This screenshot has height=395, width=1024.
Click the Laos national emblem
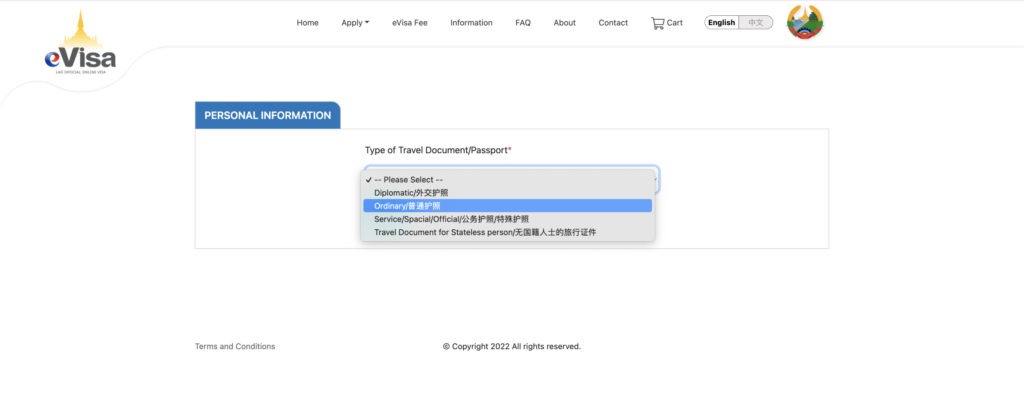805,22
